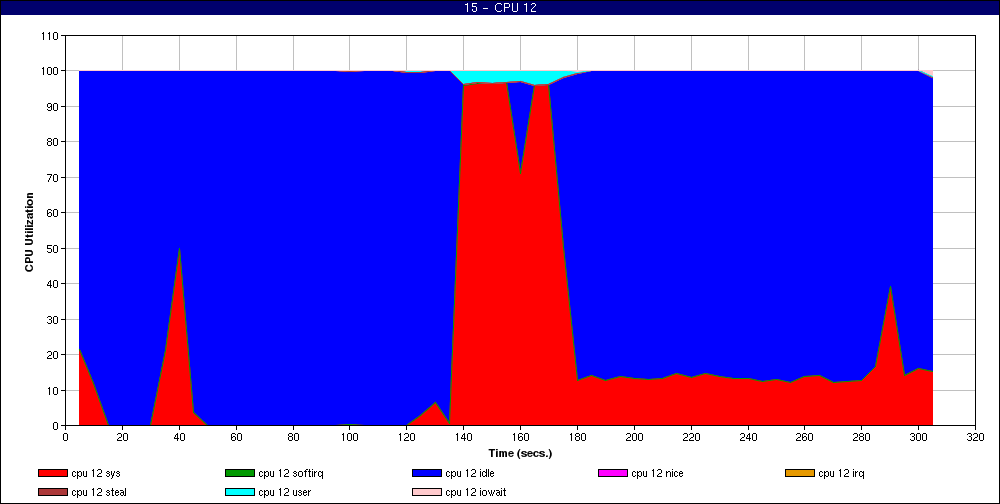Click the 'CPU Utilization' axis title

pos(29,232)
